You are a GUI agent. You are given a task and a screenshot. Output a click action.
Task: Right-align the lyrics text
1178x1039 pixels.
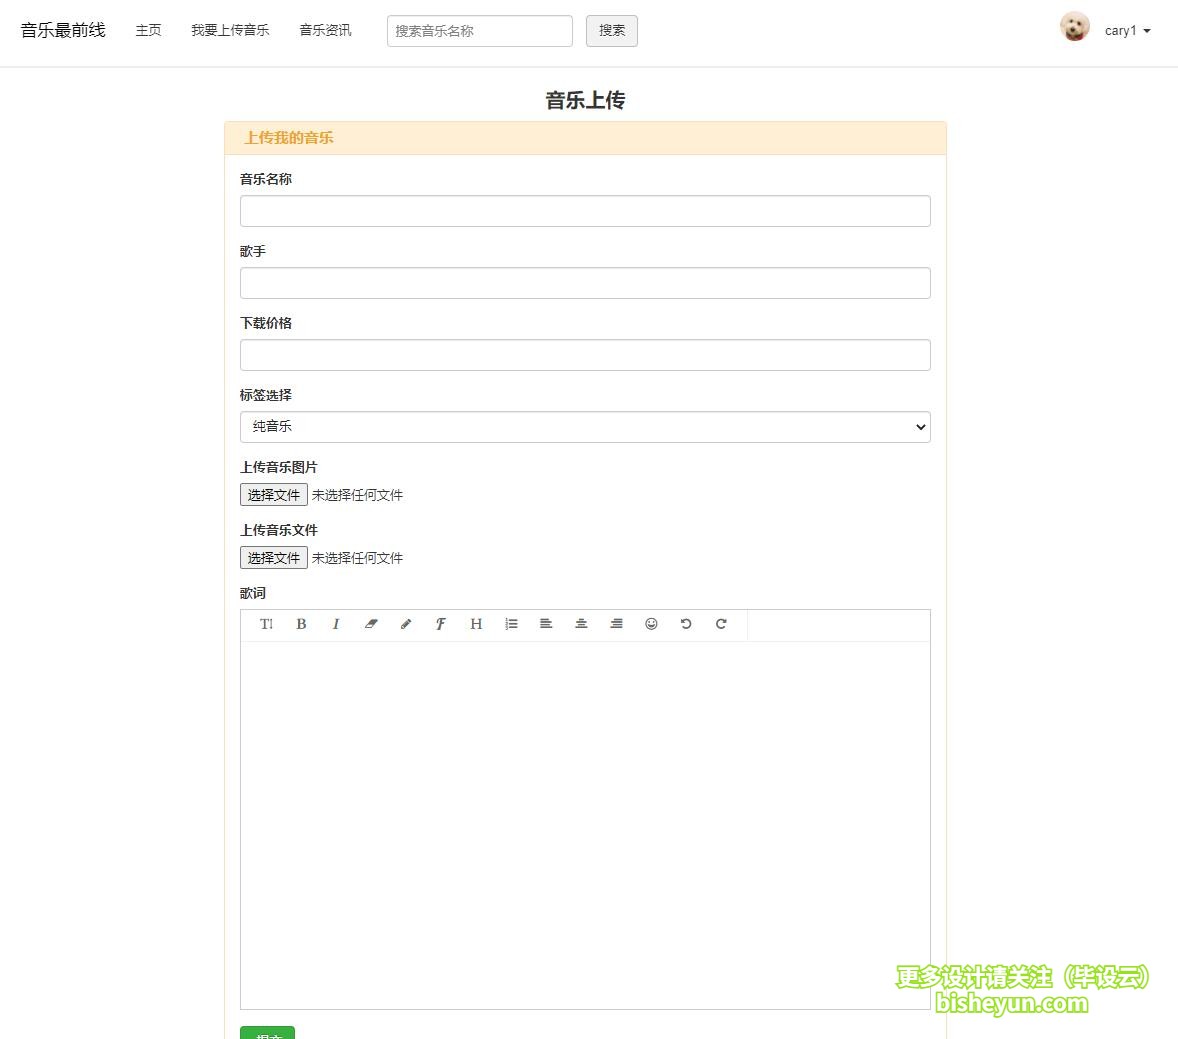point(616,624)
